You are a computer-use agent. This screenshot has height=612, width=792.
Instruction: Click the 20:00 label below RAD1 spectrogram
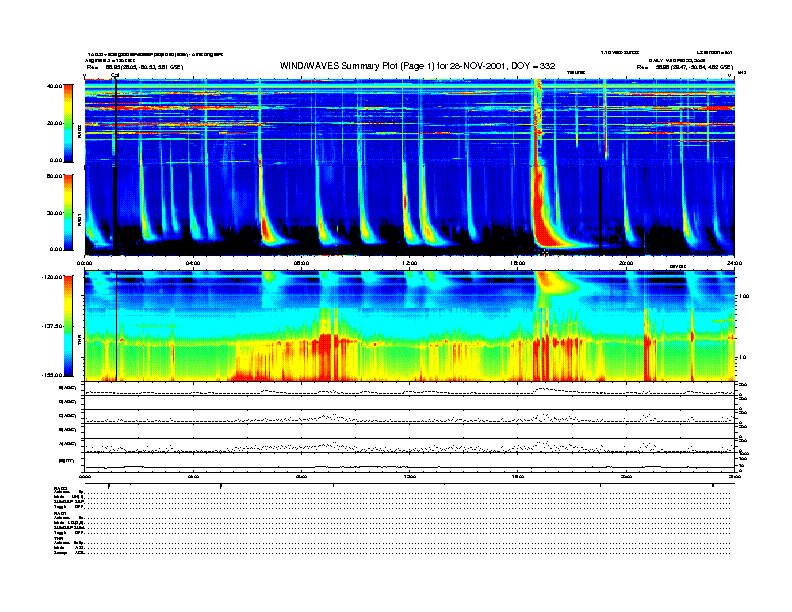(626, 263)
